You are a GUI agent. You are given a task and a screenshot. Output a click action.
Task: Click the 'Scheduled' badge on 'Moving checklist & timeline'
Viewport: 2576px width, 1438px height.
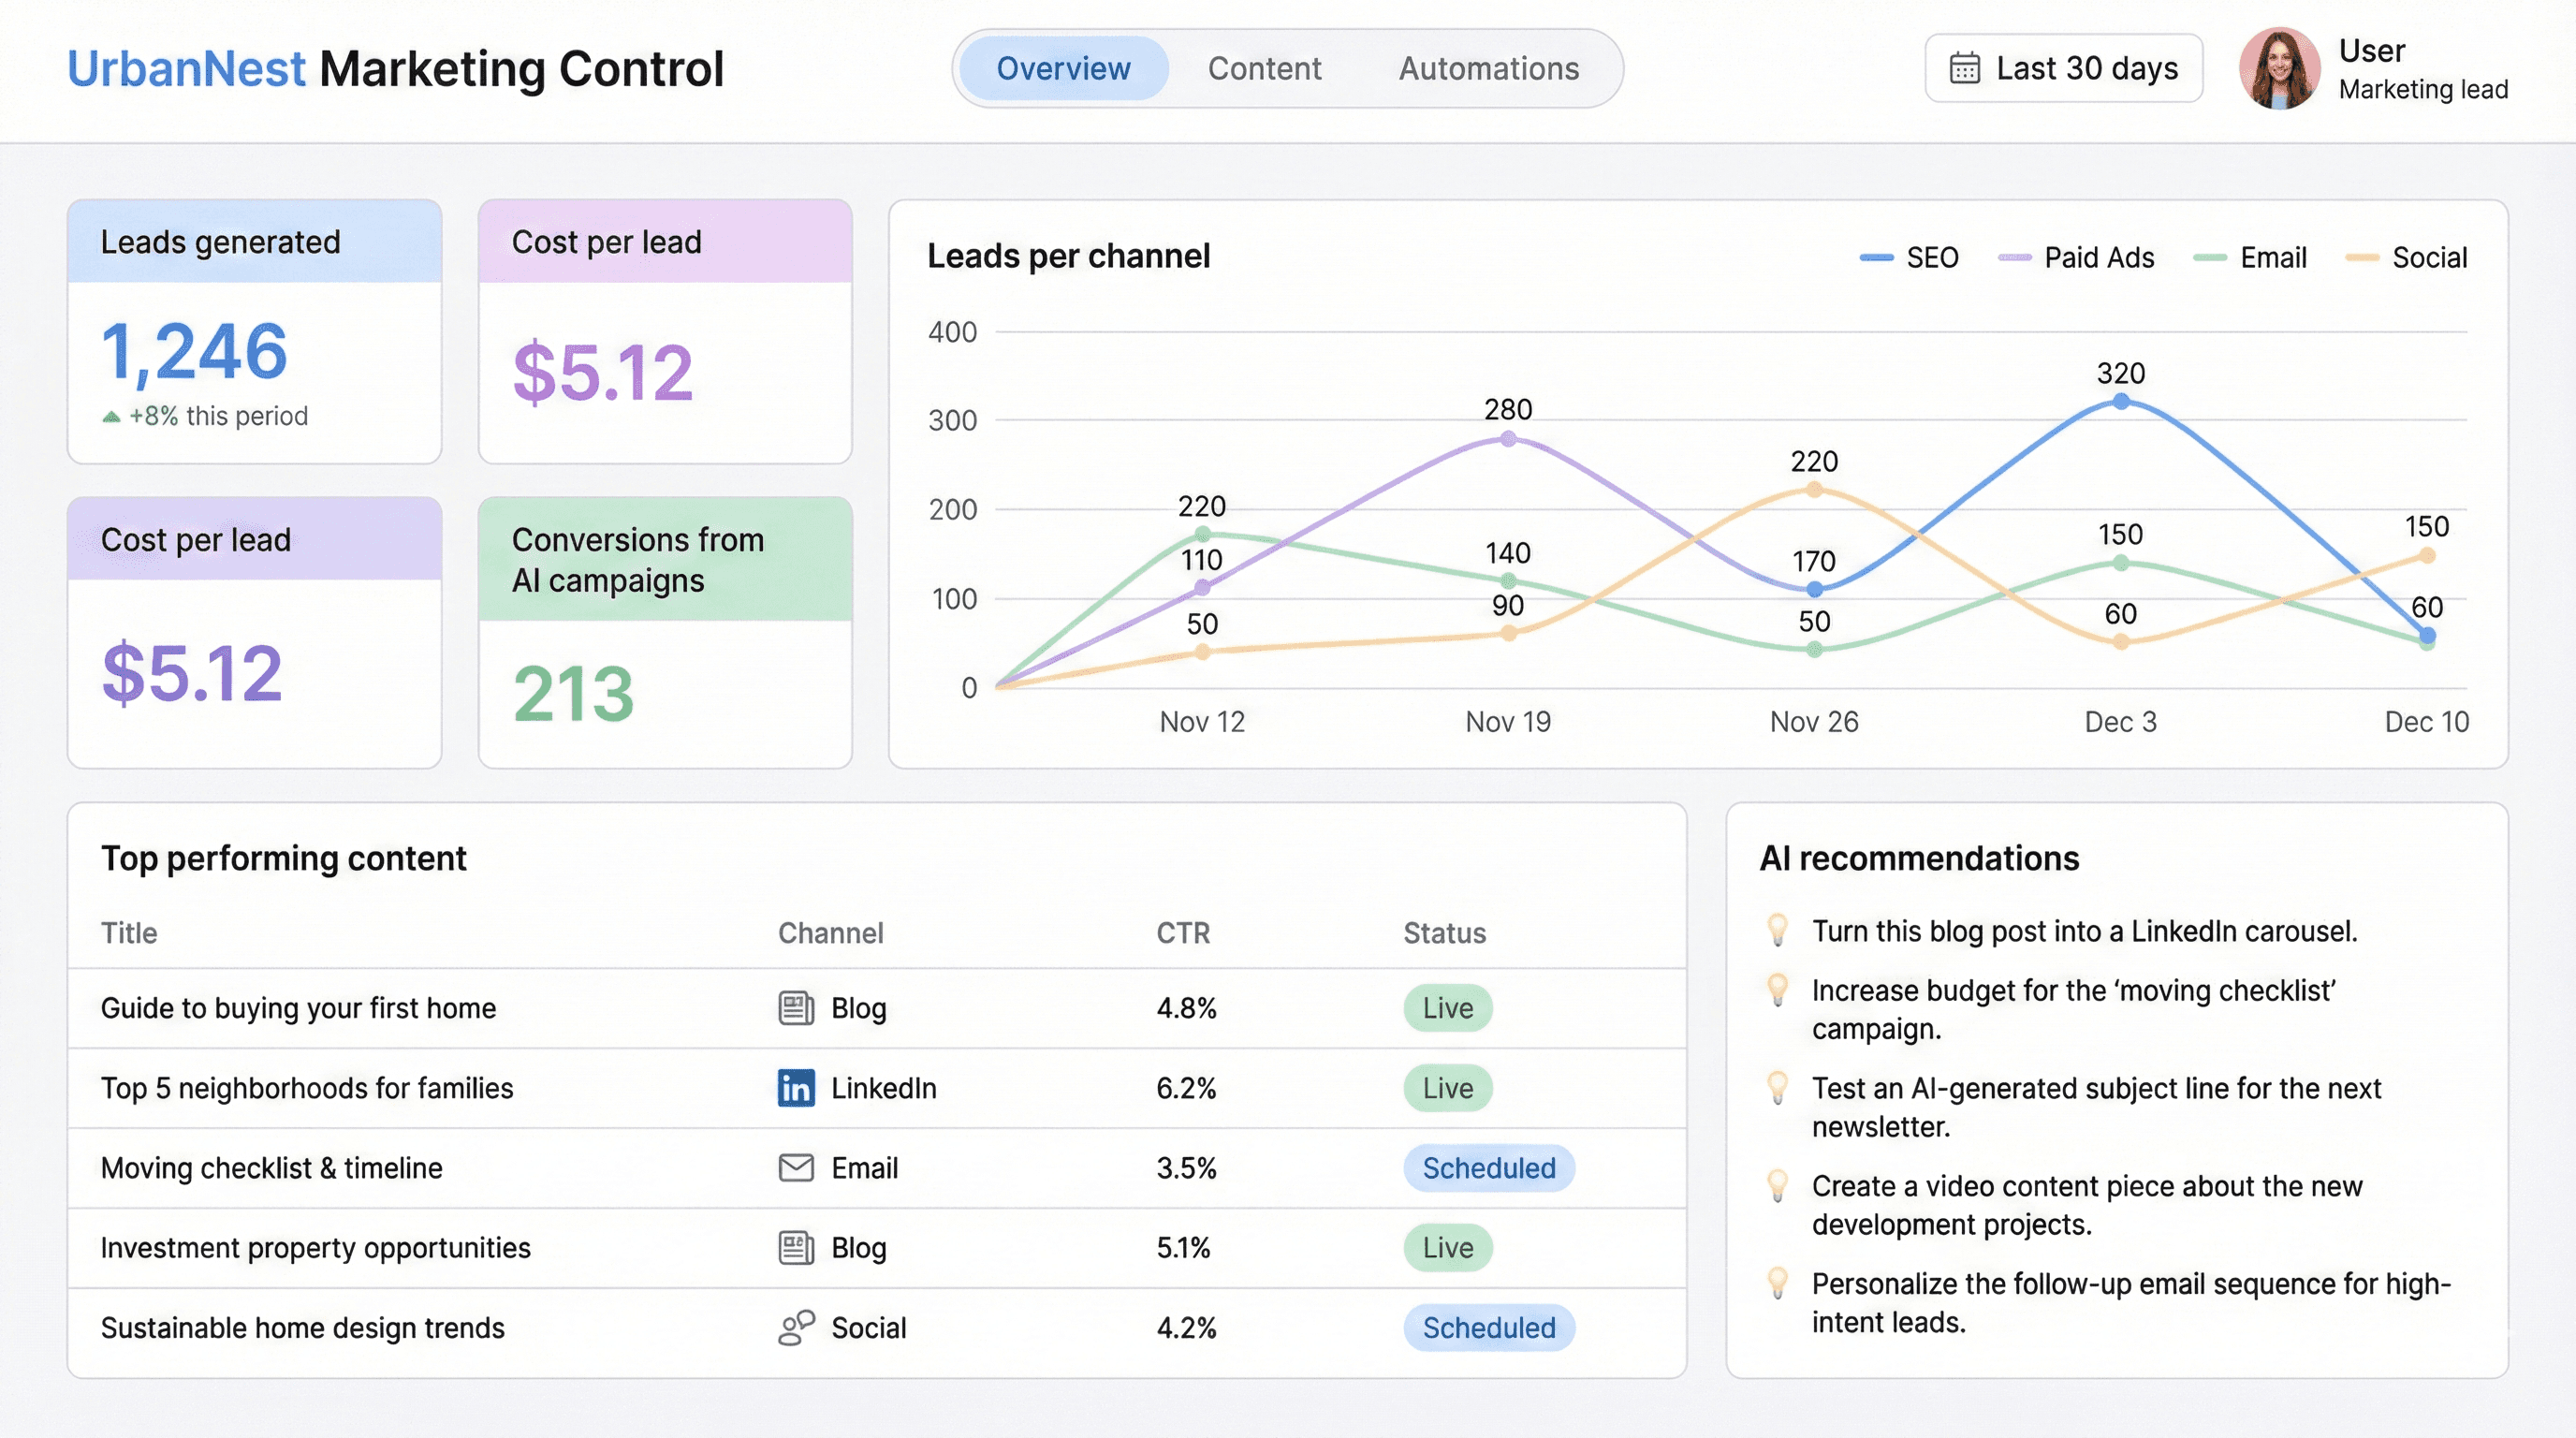pyautogui.click(x=1489, y=1168)
